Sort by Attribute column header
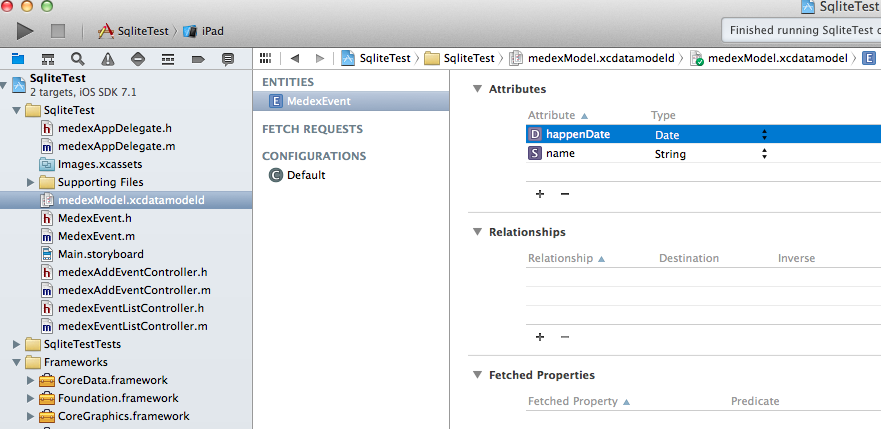Screen dimensions: 881x429 [x=558, y=115]
